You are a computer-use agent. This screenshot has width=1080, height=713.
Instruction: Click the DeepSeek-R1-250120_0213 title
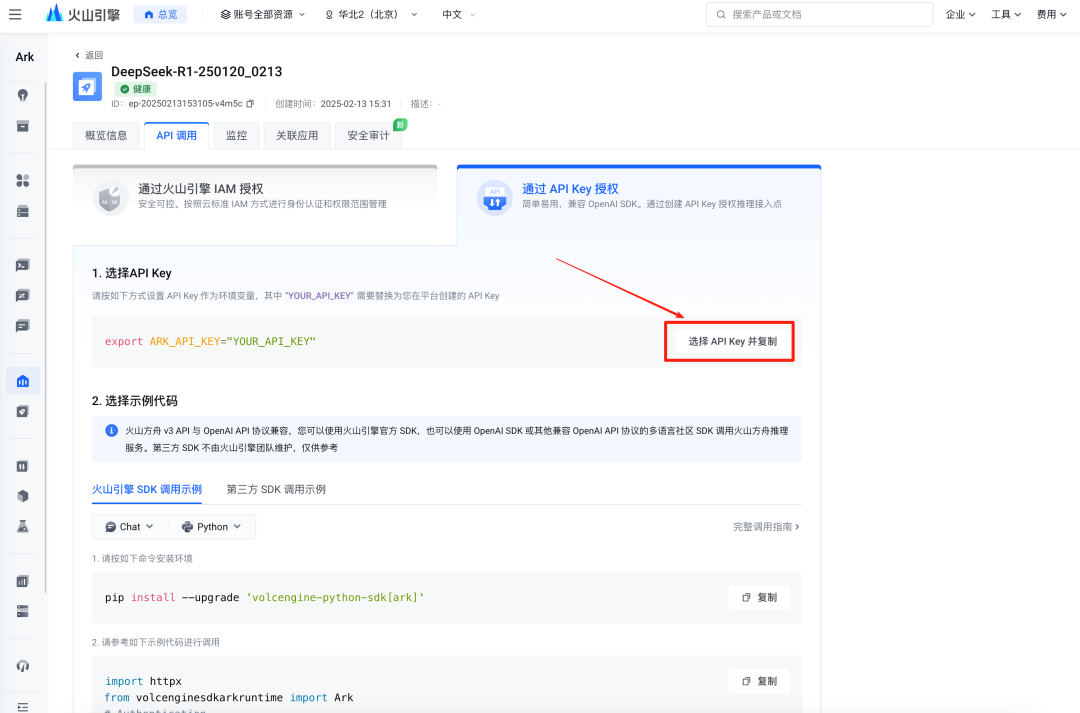click(x=196, y=72)
